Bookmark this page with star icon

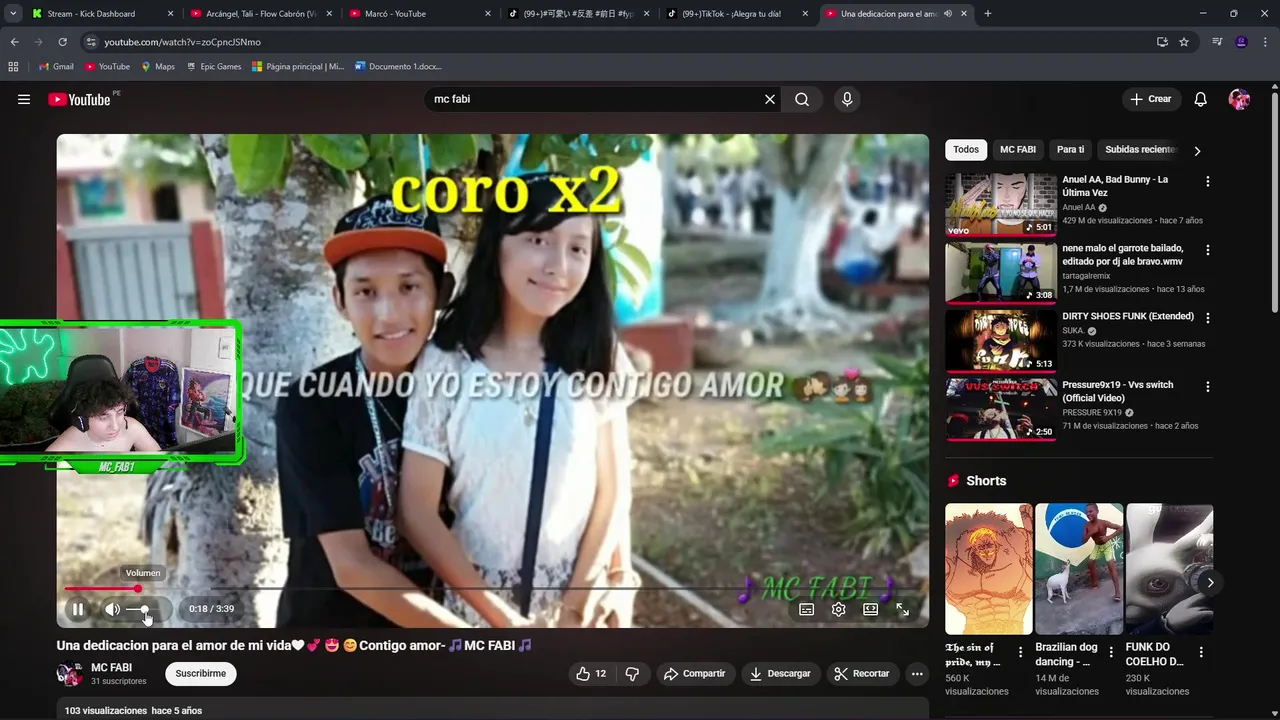pos(1184,42)
